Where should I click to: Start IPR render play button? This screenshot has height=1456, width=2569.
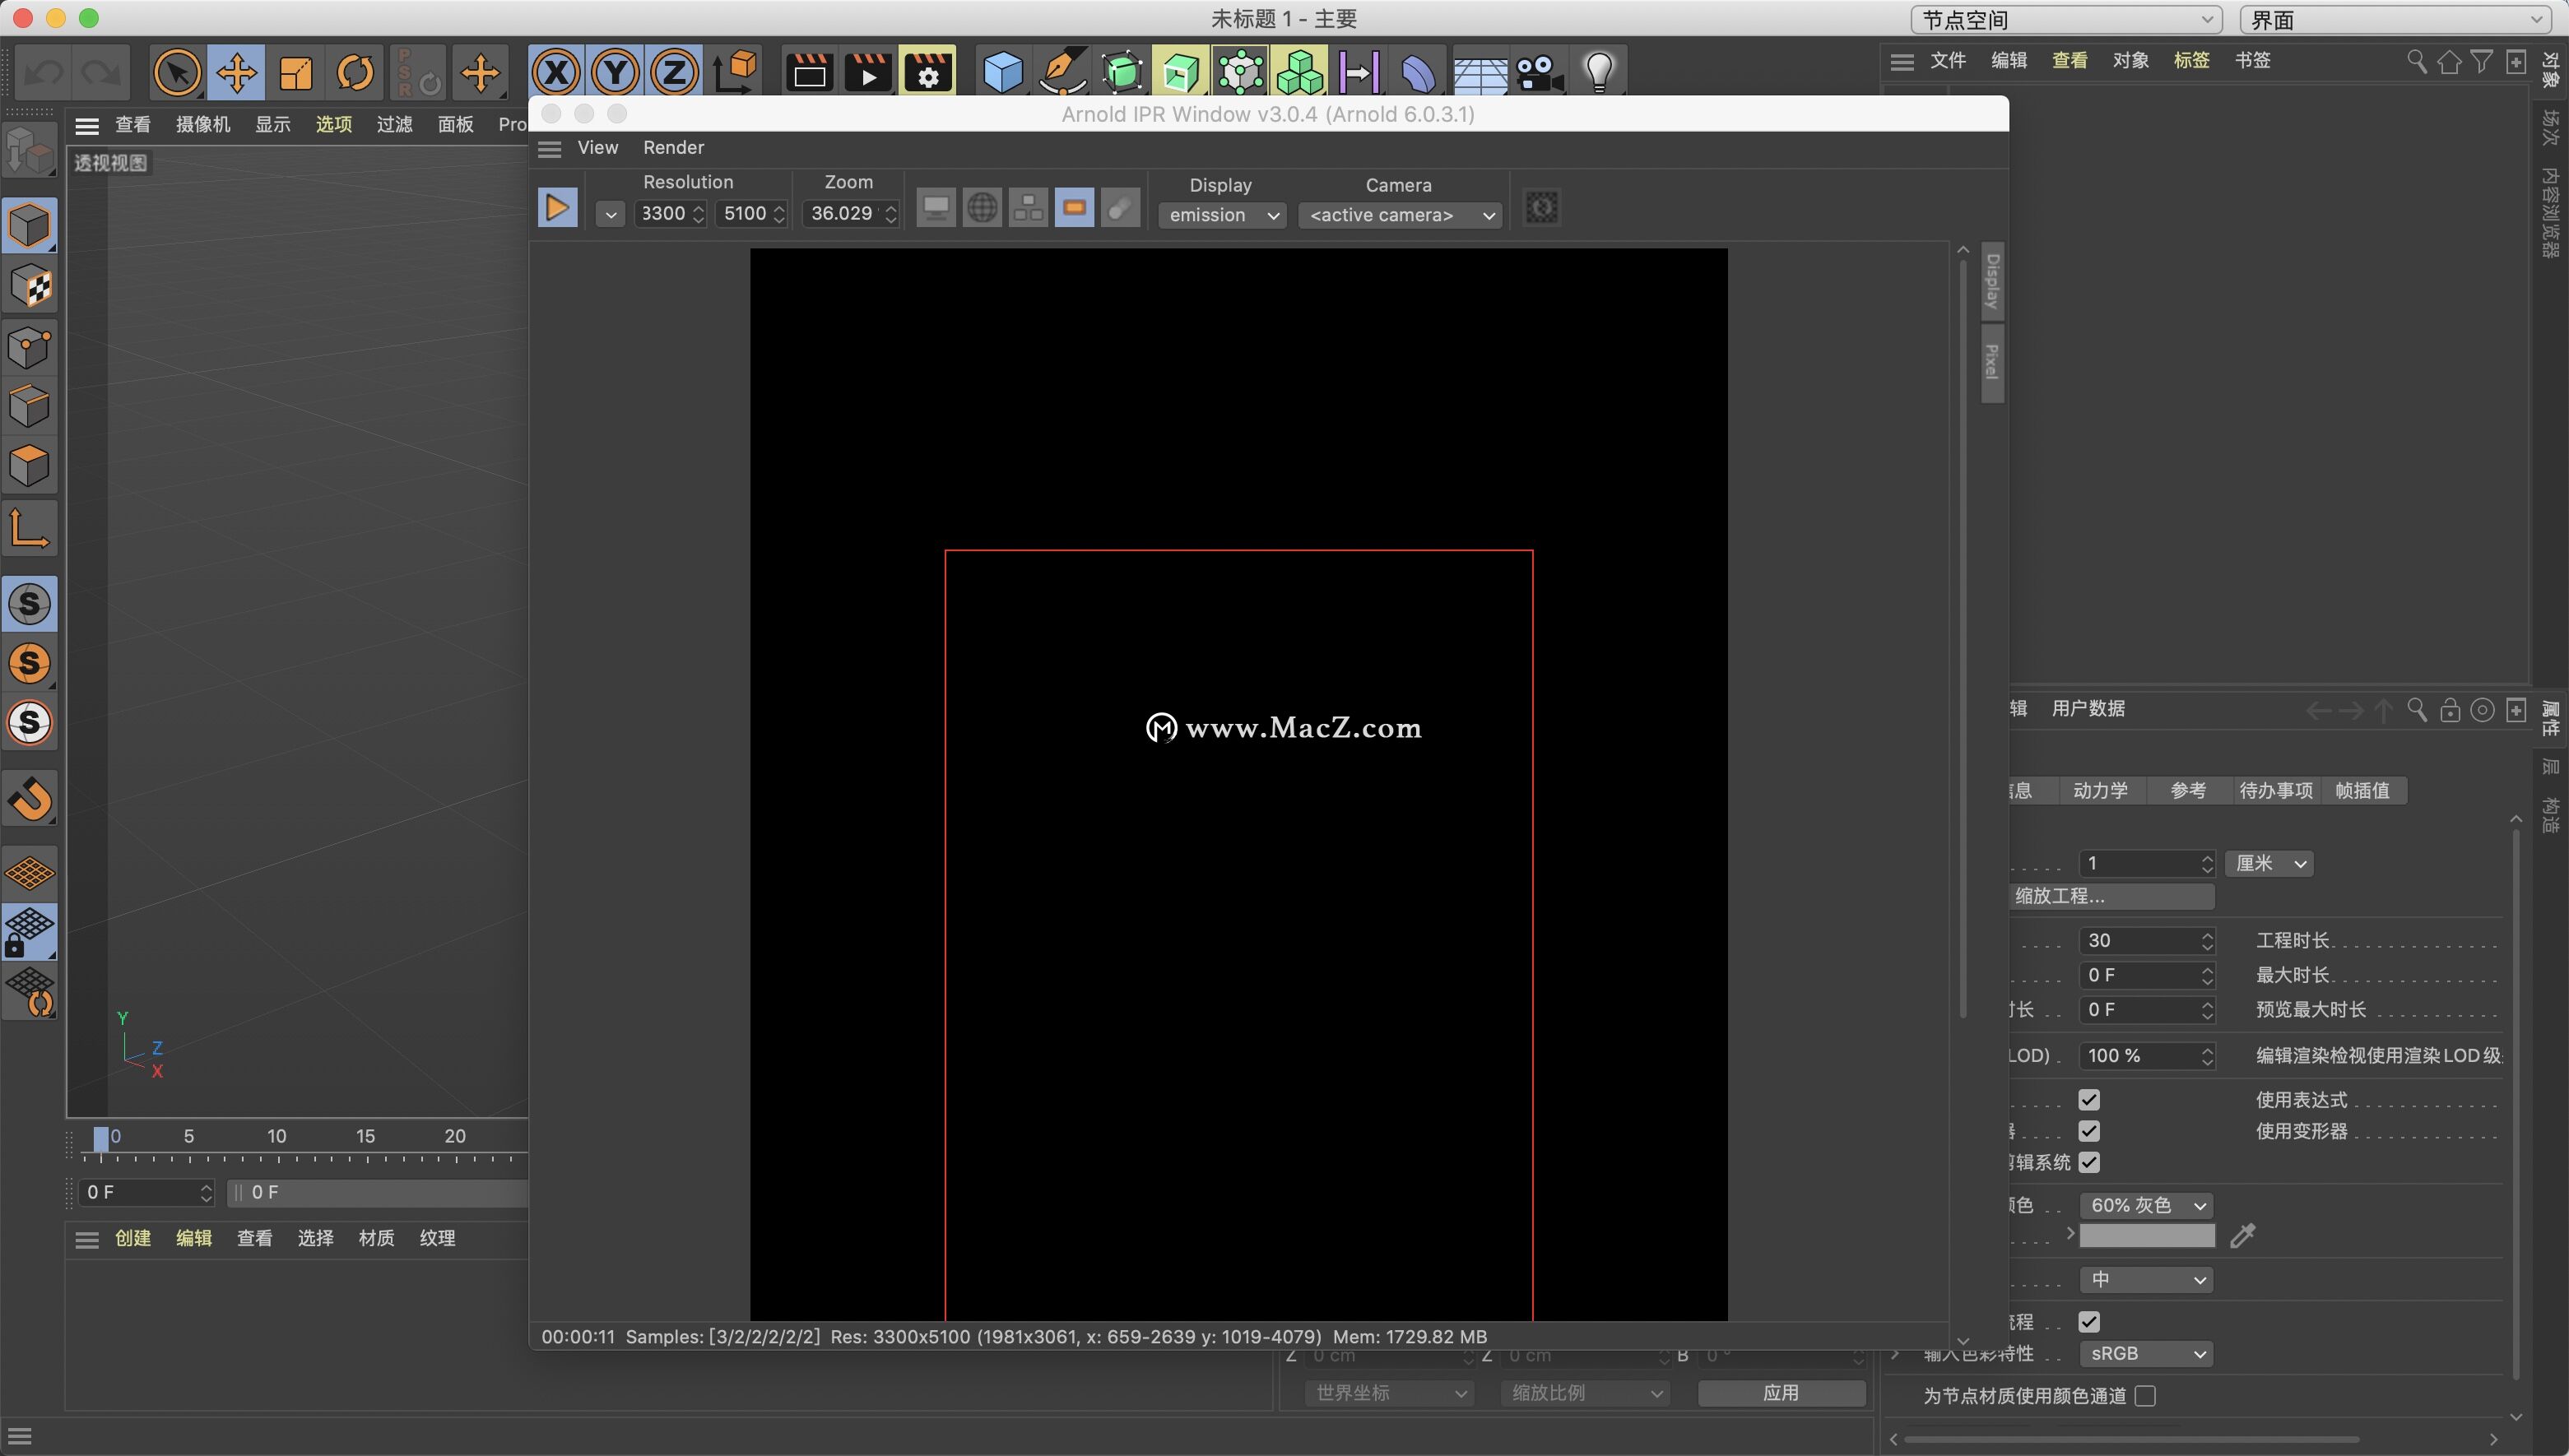[557, 208]
